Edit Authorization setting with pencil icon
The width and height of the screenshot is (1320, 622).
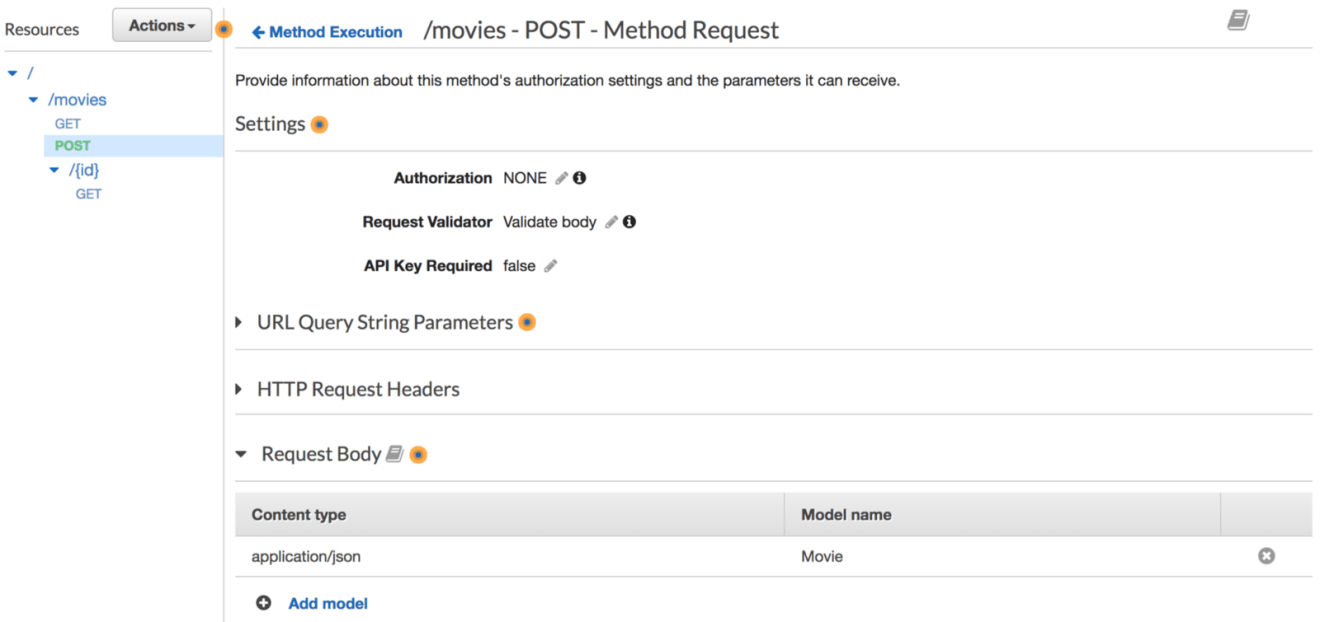coord(561,178)
